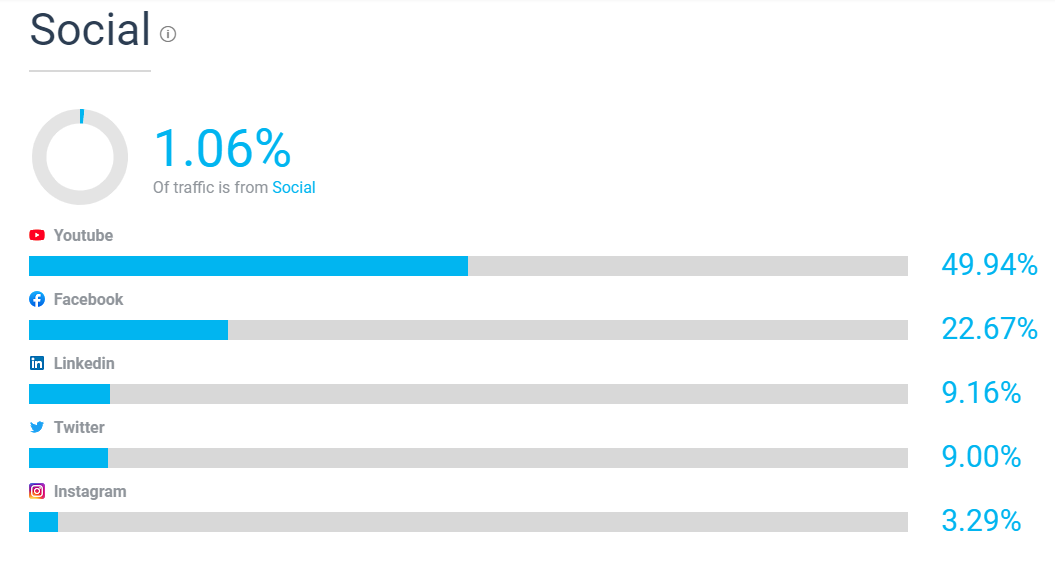Click the info icon beside Social heading
The image size is (1055, 562).
point(168,34)
